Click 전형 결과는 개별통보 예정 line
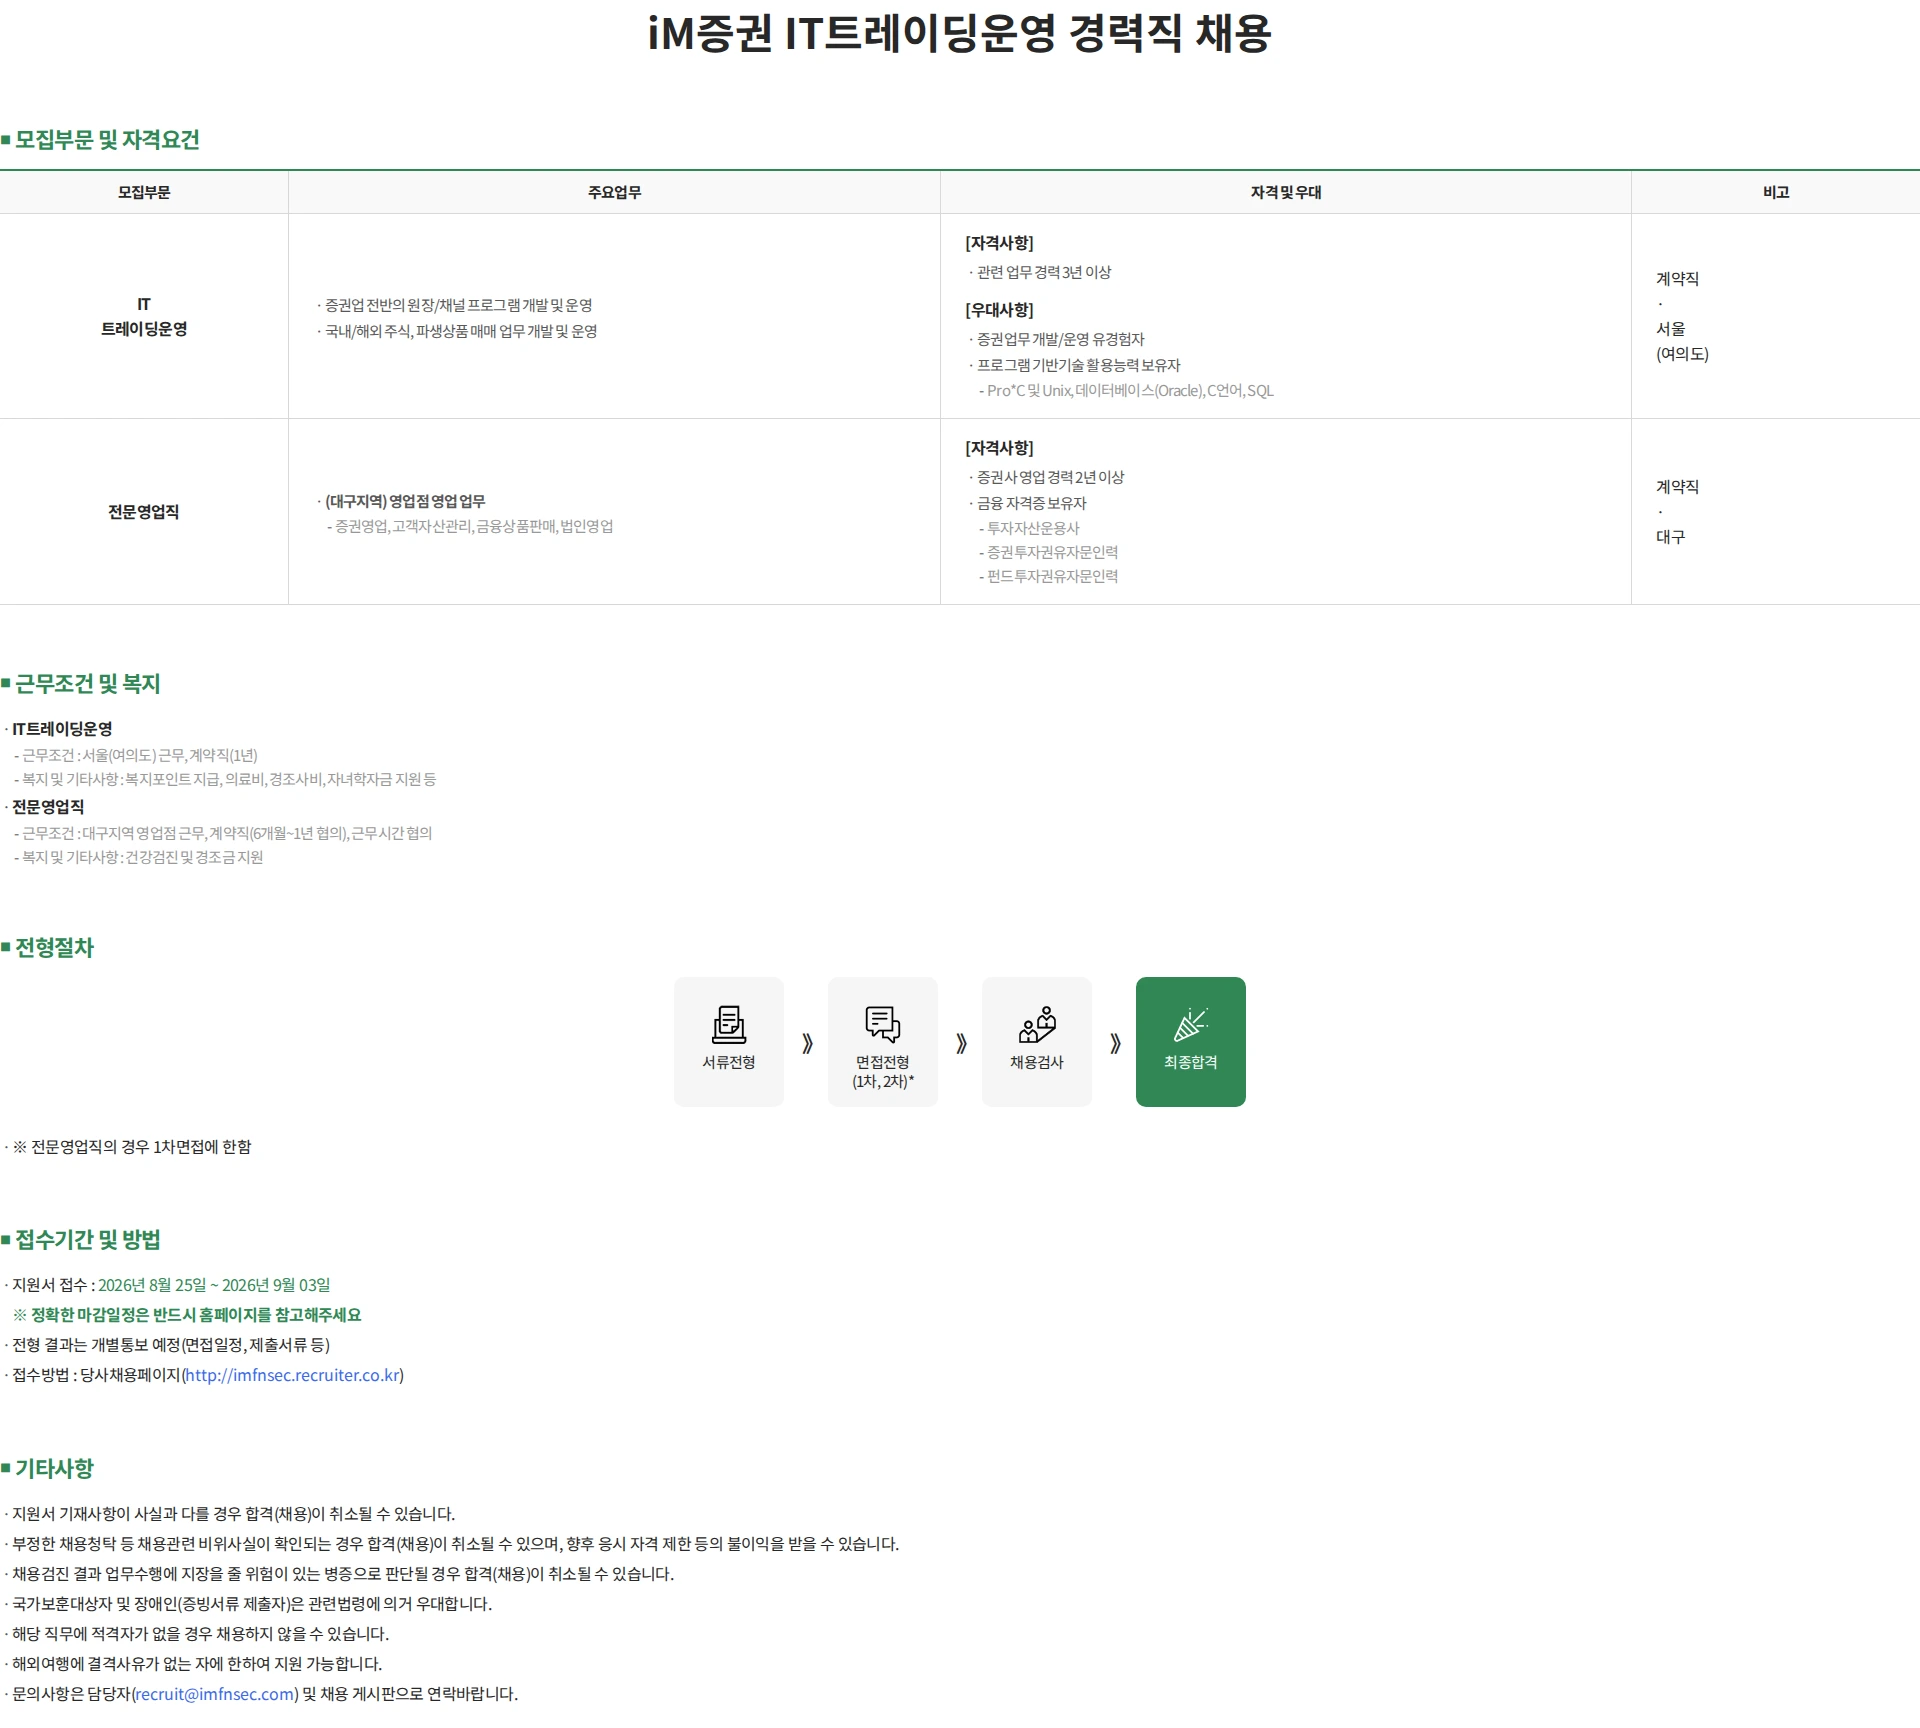 171,1345
